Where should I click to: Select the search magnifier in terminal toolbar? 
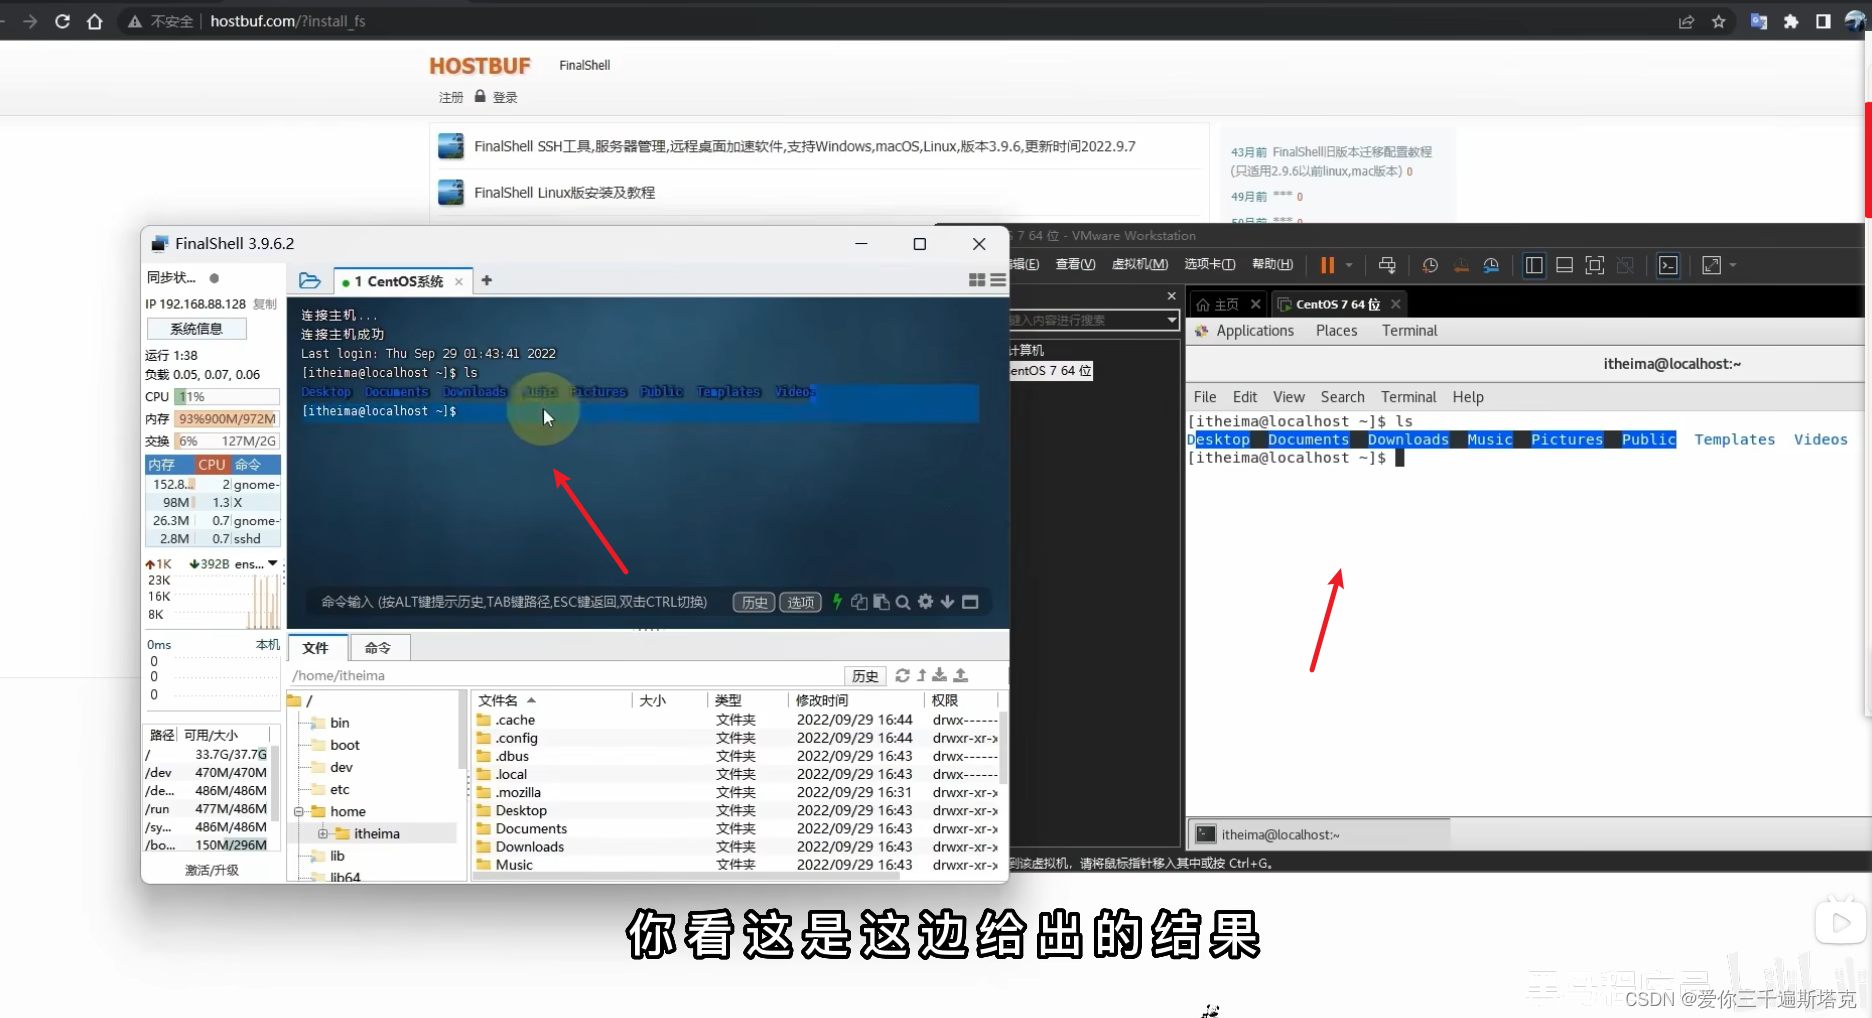click(x=903, y=602)
